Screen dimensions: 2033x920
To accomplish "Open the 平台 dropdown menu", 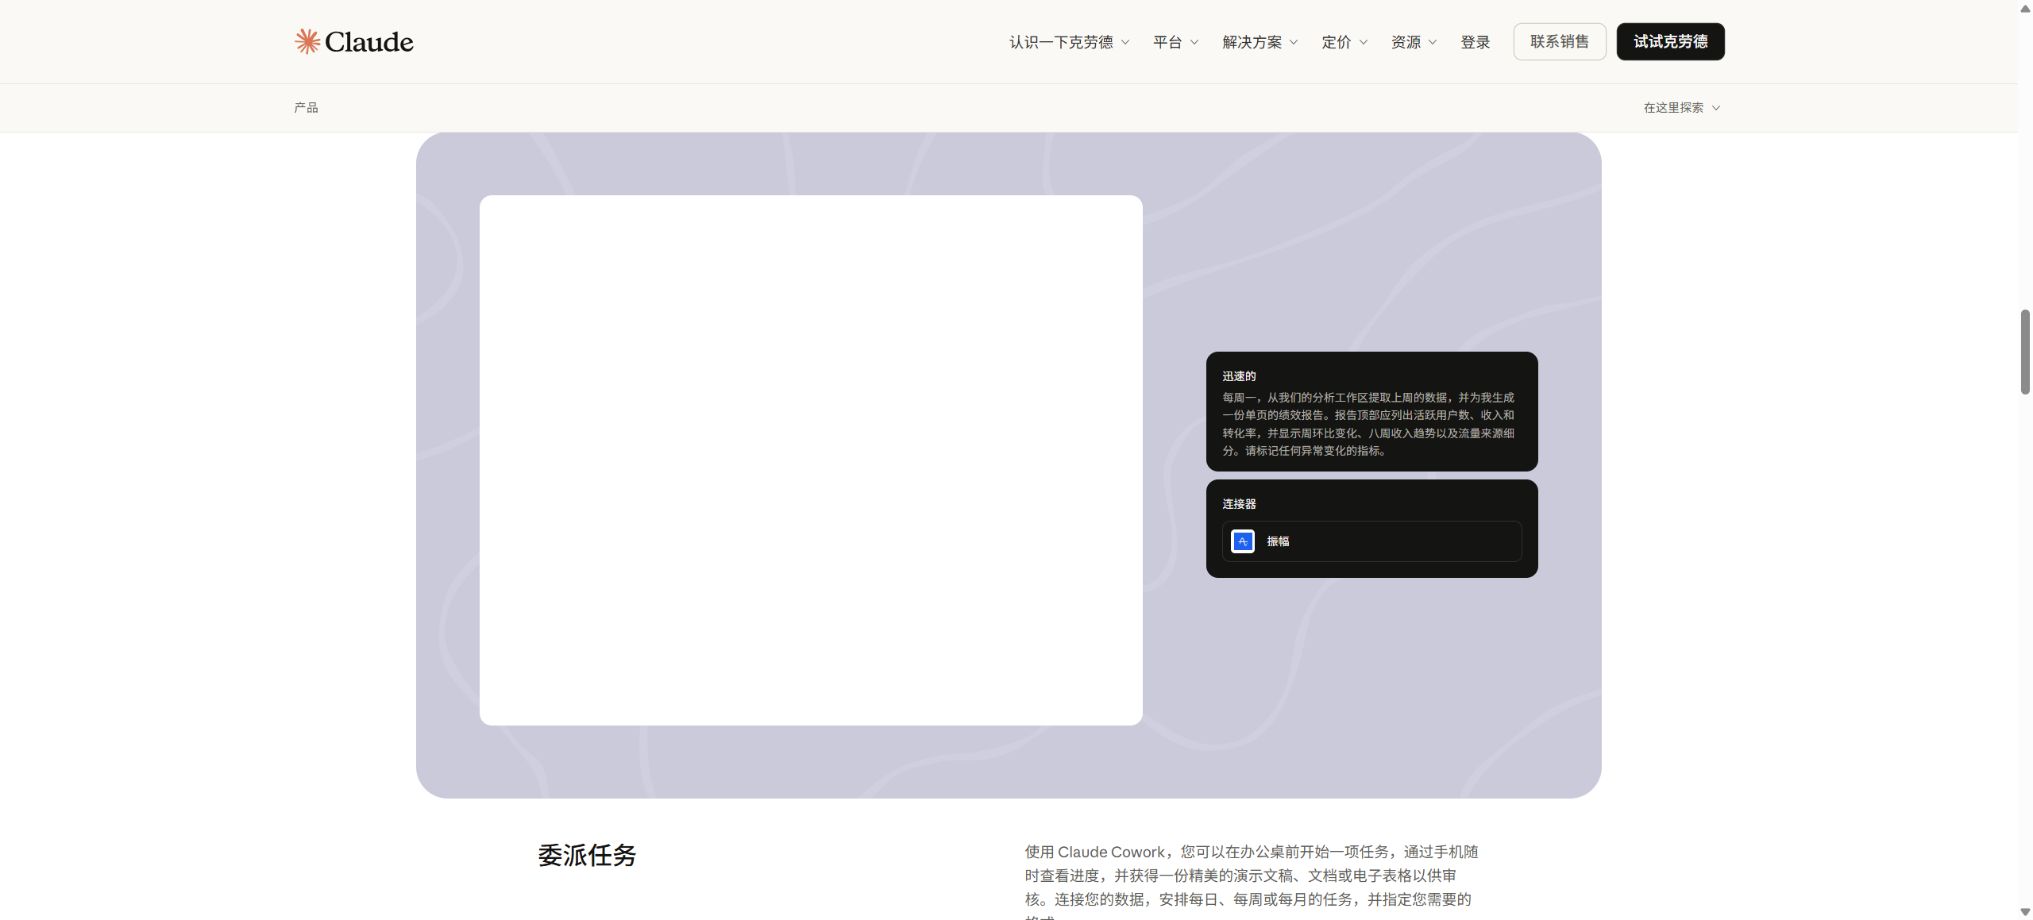I will point(1175,42).
